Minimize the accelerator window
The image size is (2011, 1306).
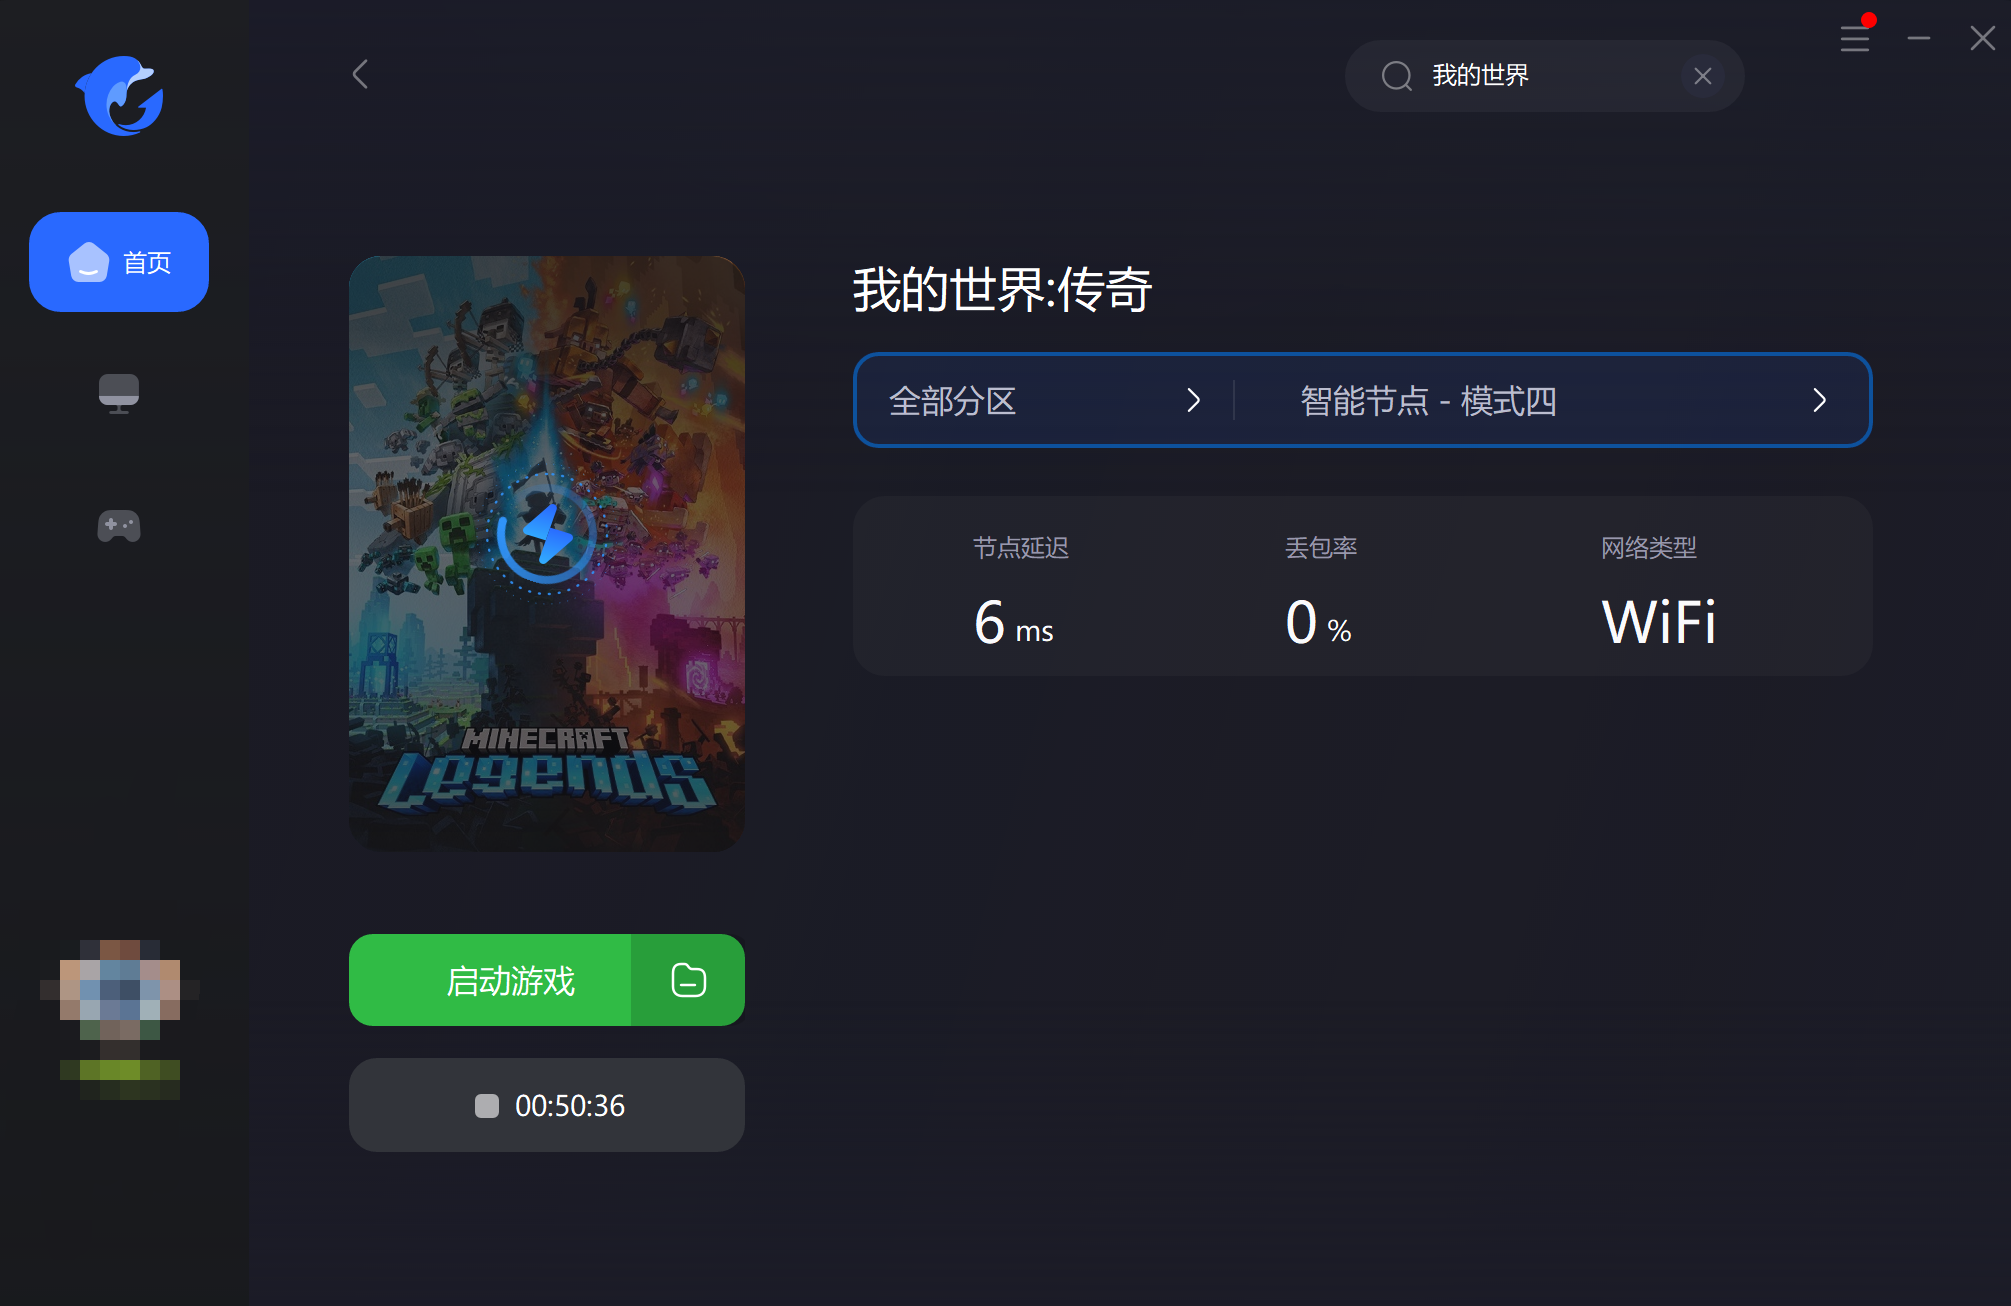click(1919, 38)
